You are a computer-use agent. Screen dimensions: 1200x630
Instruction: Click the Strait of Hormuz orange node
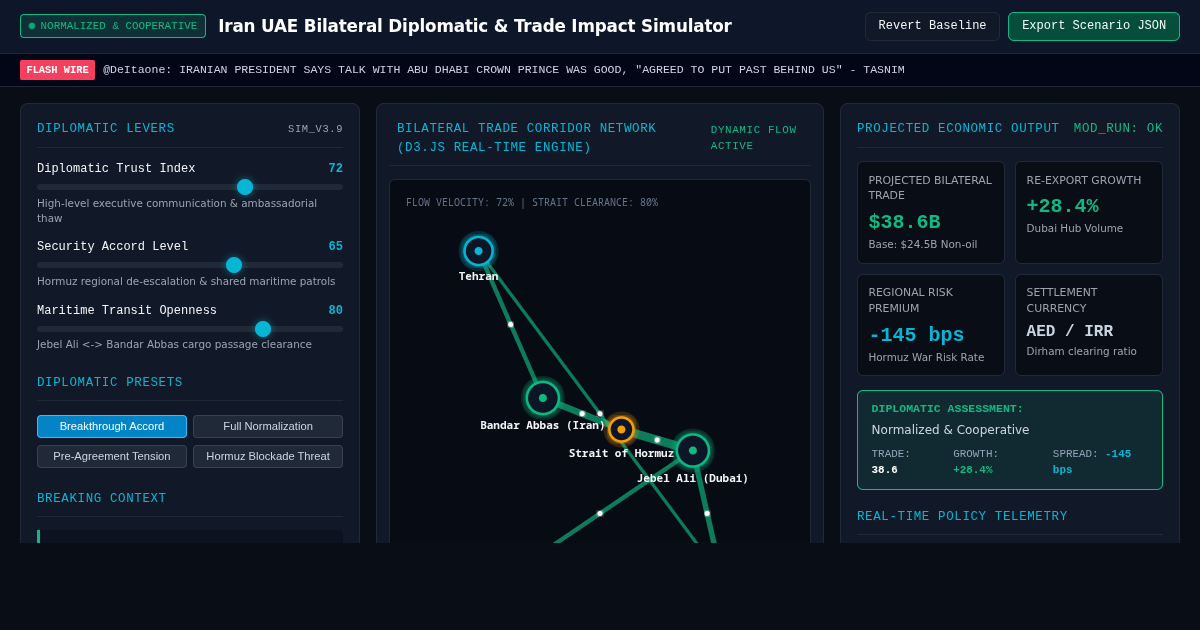click(621, 429)
